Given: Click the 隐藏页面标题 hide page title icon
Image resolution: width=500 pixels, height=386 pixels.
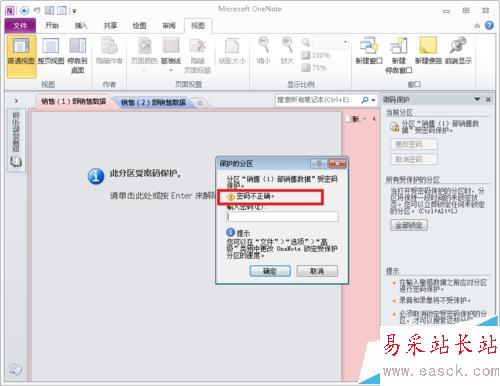Looking at the screenshot, I should tap(197, 46).
